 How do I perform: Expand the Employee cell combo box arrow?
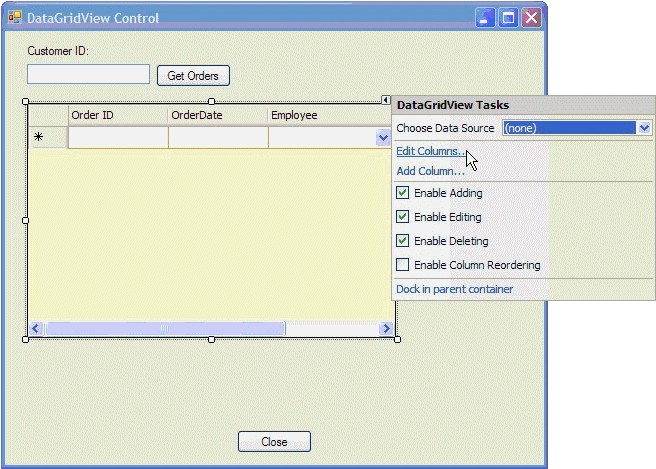383,138
